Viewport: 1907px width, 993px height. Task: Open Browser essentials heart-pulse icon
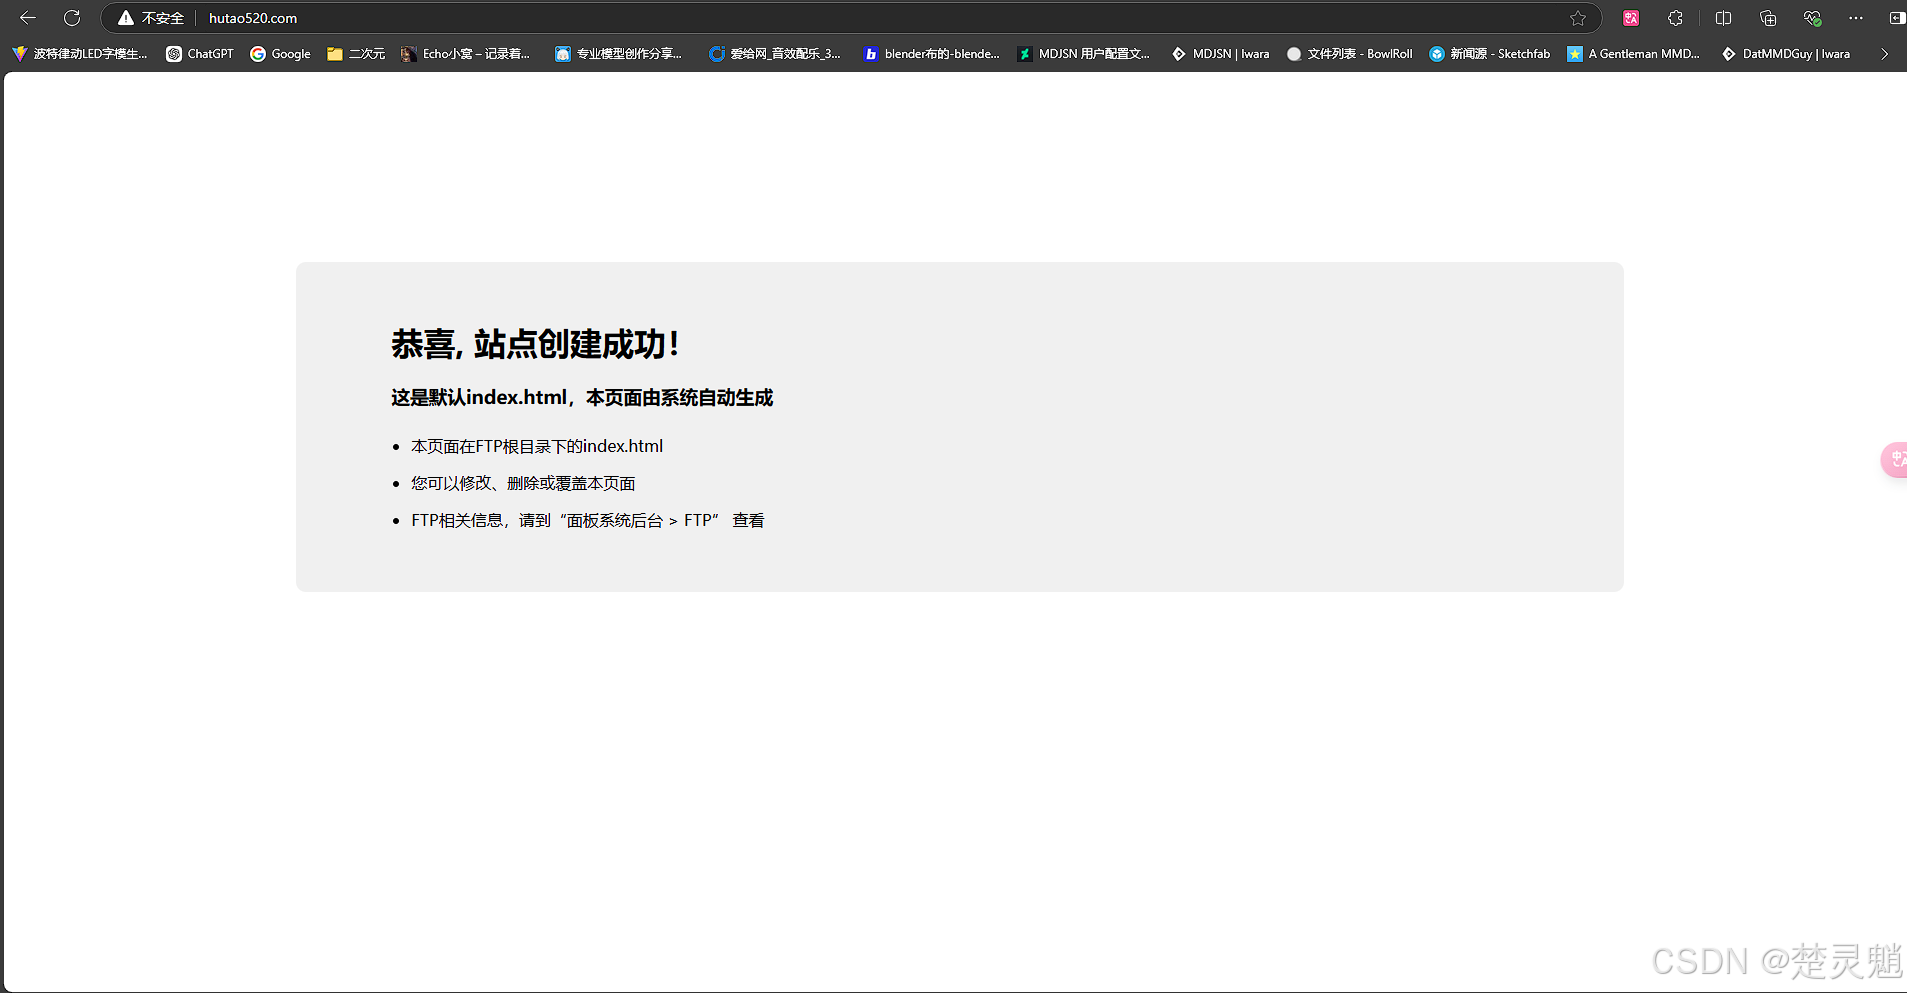(x=1812, y=18)
